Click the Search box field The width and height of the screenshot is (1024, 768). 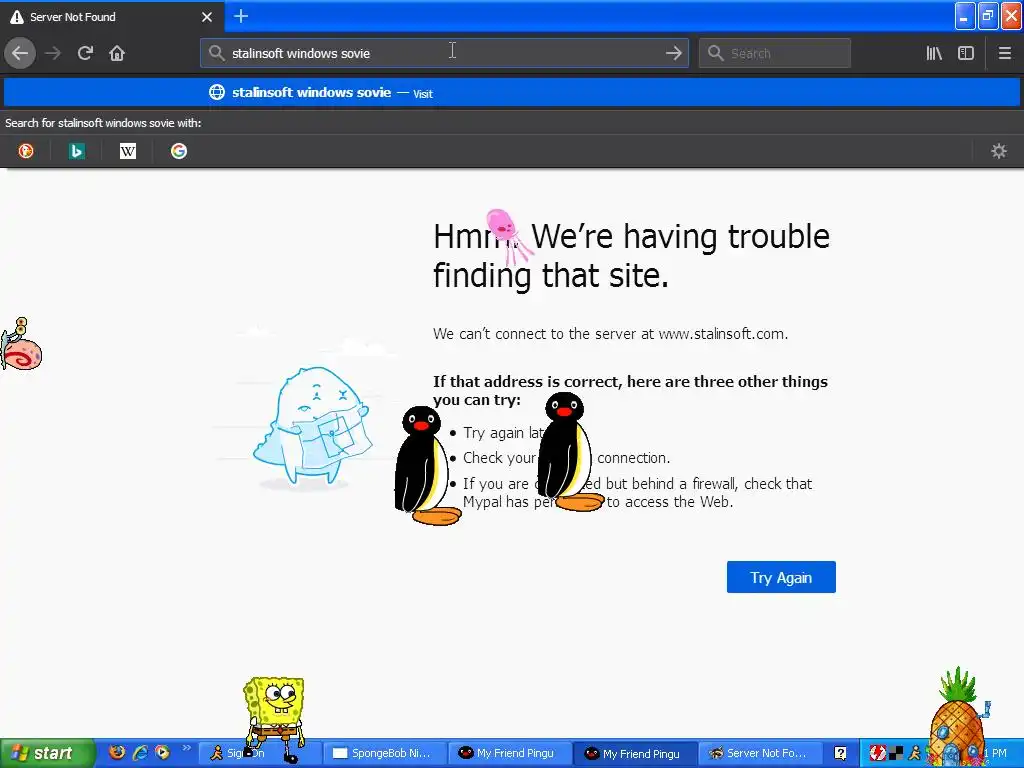click(775, 53)
